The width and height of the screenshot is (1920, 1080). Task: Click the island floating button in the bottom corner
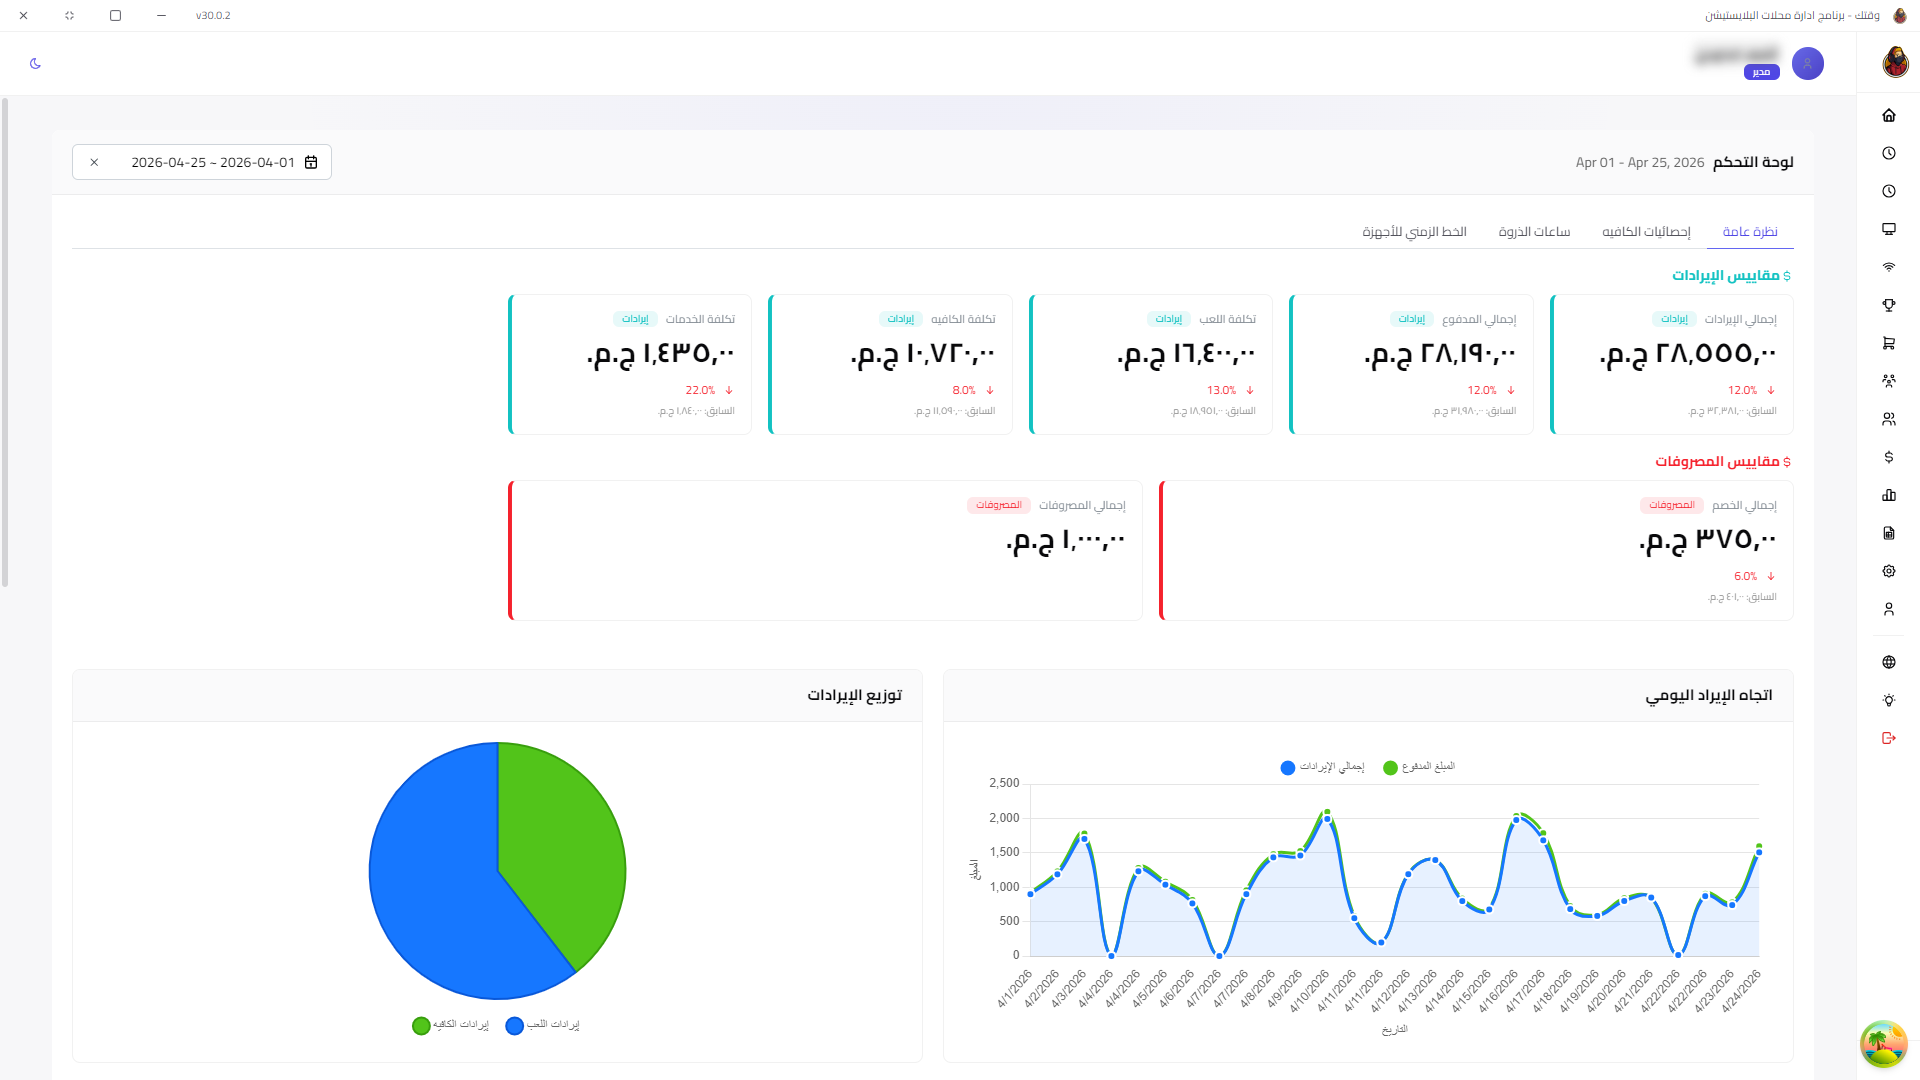pyautogui.click(x=1884, y=1044)
